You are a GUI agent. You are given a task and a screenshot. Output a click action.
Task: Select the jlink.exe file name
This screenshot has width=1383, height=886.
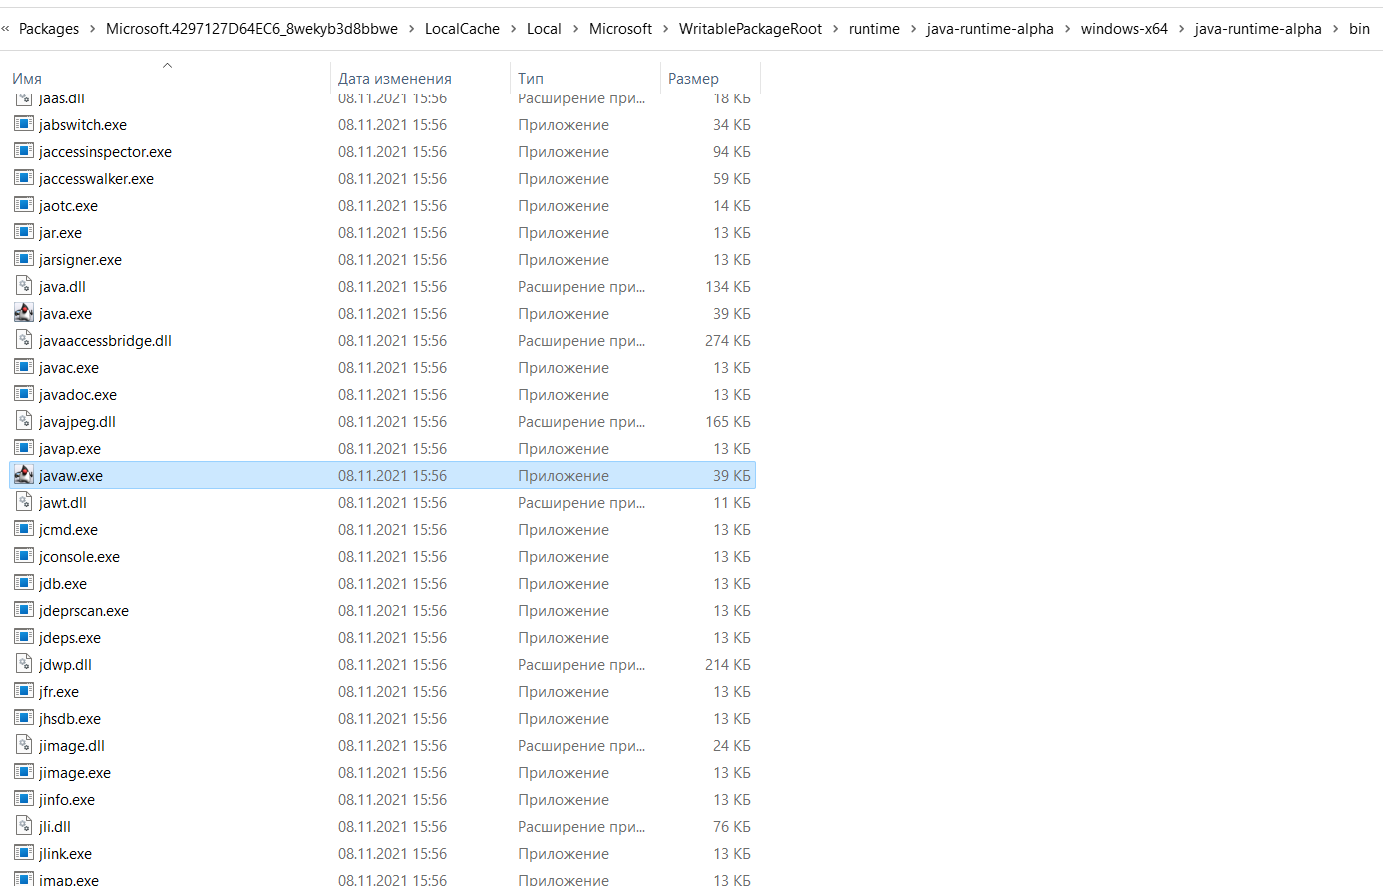pyautogui.click(x=65, y=853)
